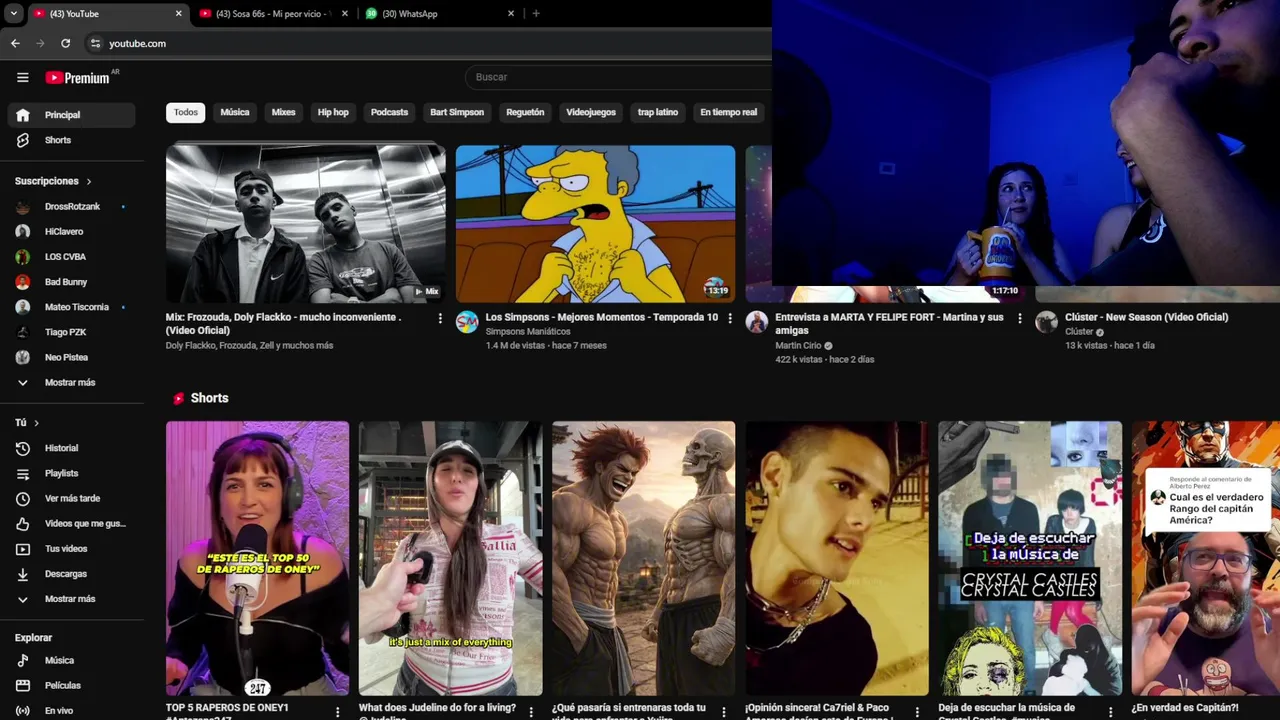The width and height of the screenshot is (1280, 720).
Task: Open Videos que me gustan
Action: tap(70, 523)
